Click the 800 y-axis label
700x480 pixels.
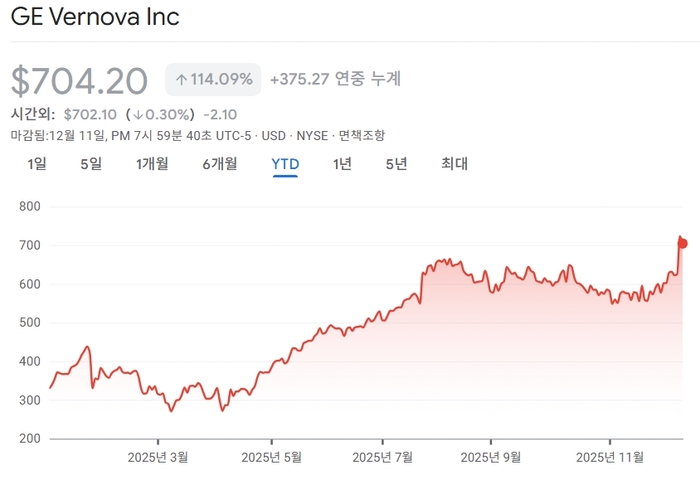tap(28, 207)
